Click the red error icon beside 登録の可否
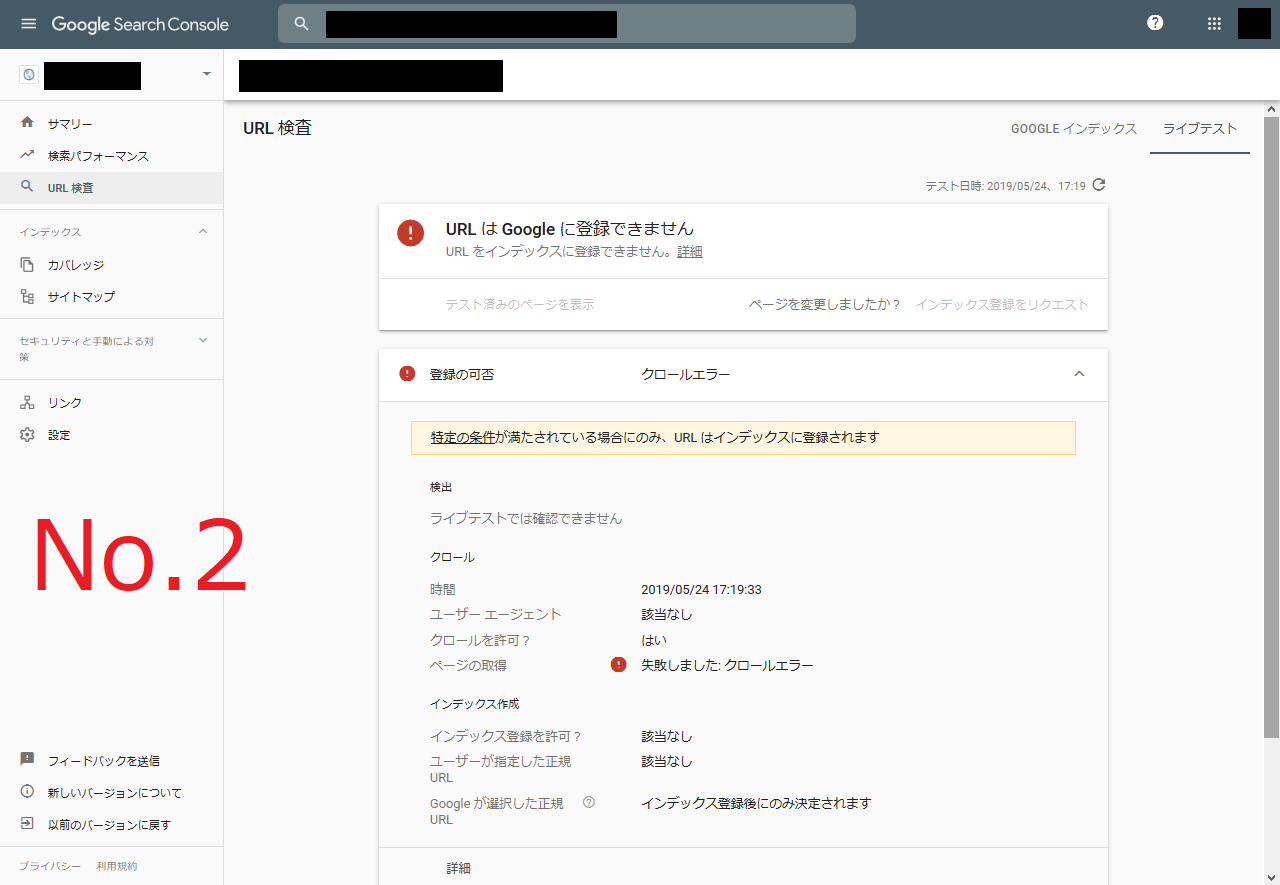The height and width of the screenshot is (885, 1280). point(407,373)
